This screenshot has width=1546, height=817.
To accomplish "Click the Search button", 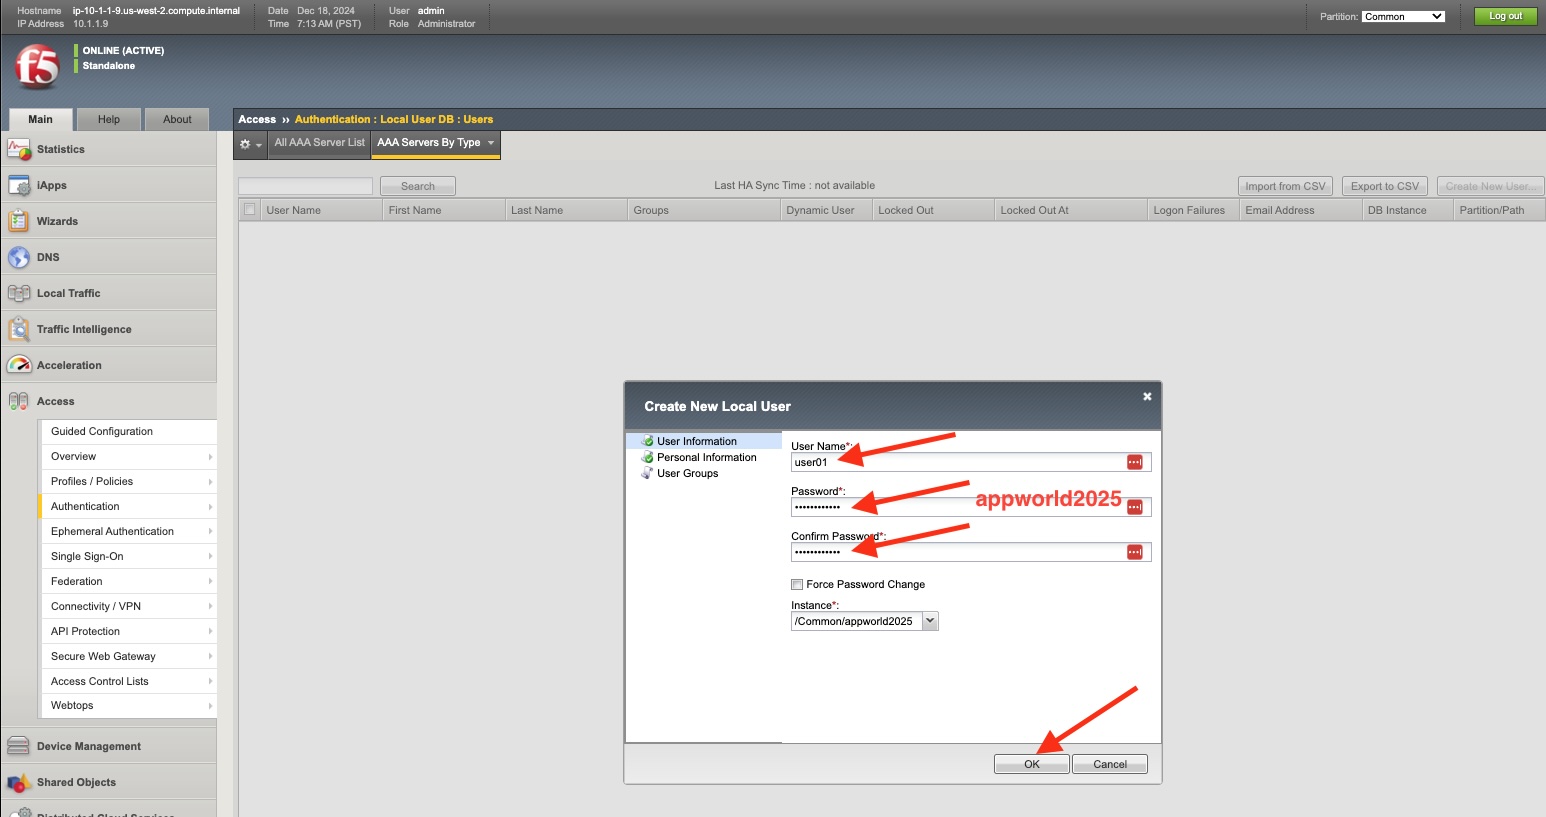I will [418, 186].
